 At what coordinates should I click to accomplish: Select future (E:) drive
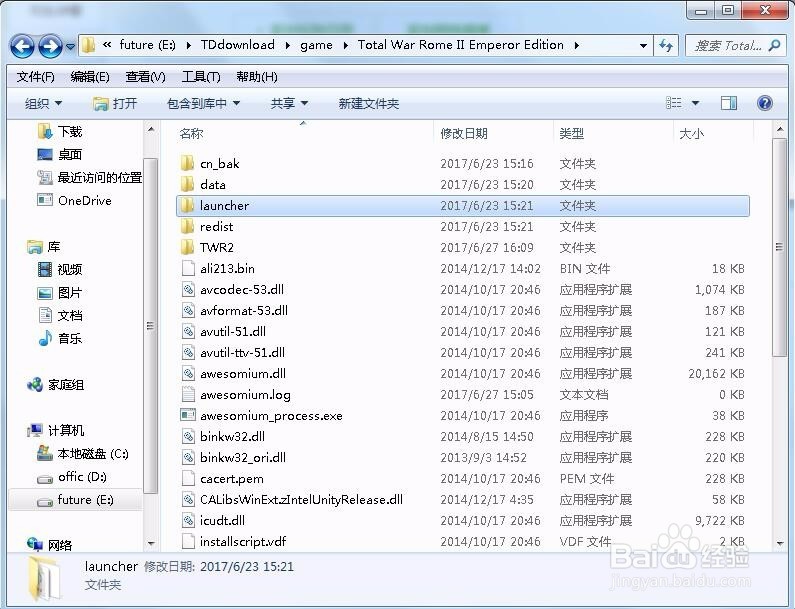click(76, 500)
